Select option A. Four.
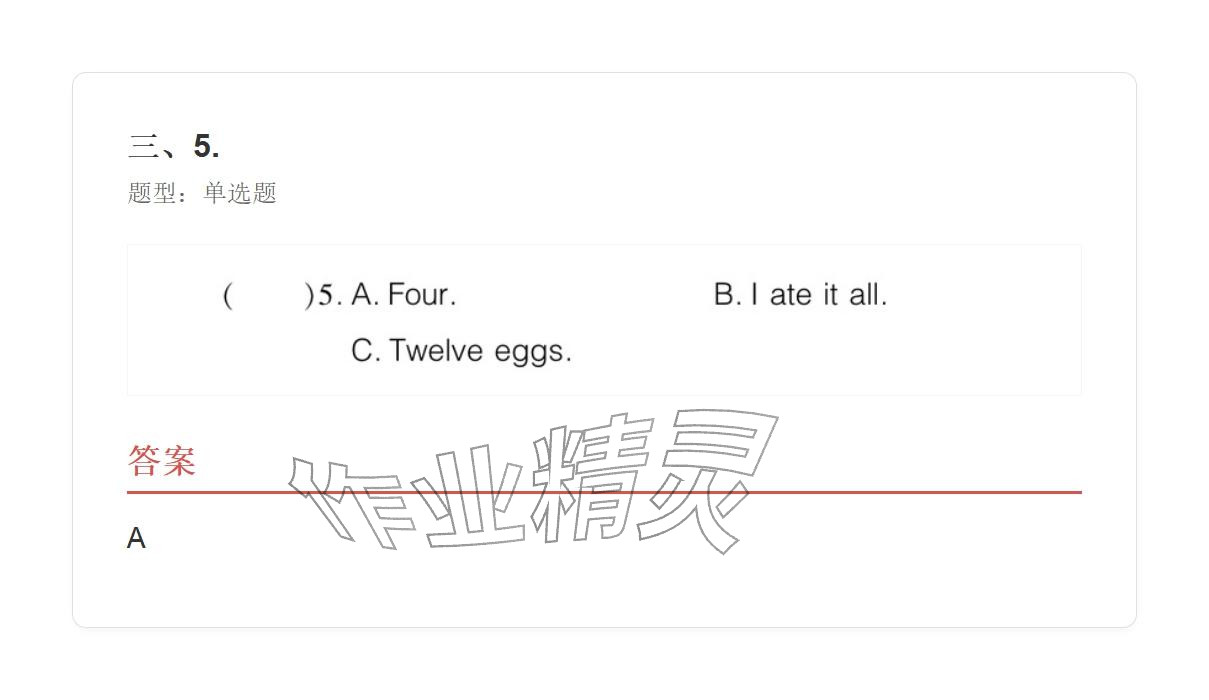Image resolution: width=1209 pixels, height=700 pixels. 403,295
